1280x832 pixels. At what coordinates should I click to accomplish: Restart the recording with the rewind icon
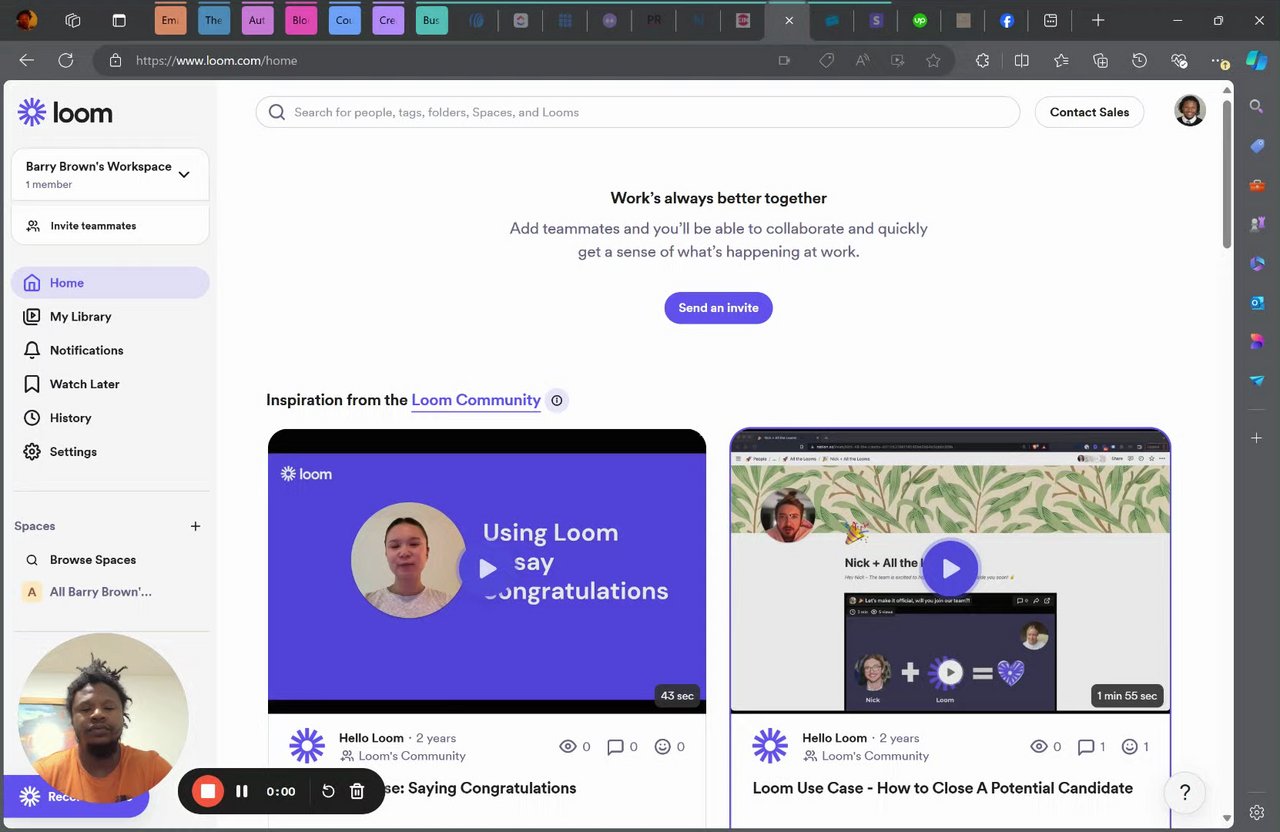tap(328, 791)
